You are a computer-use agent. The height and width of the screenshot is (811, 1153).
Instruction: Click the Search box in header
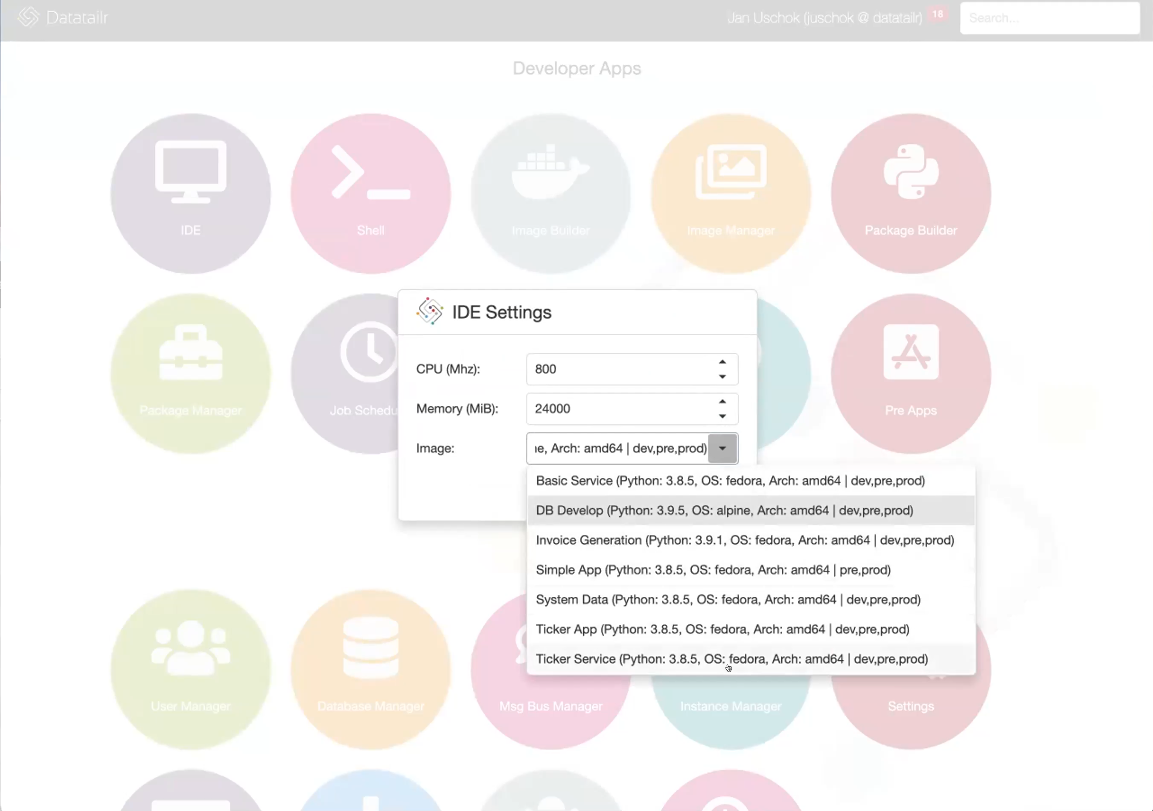pos(1050,18)
